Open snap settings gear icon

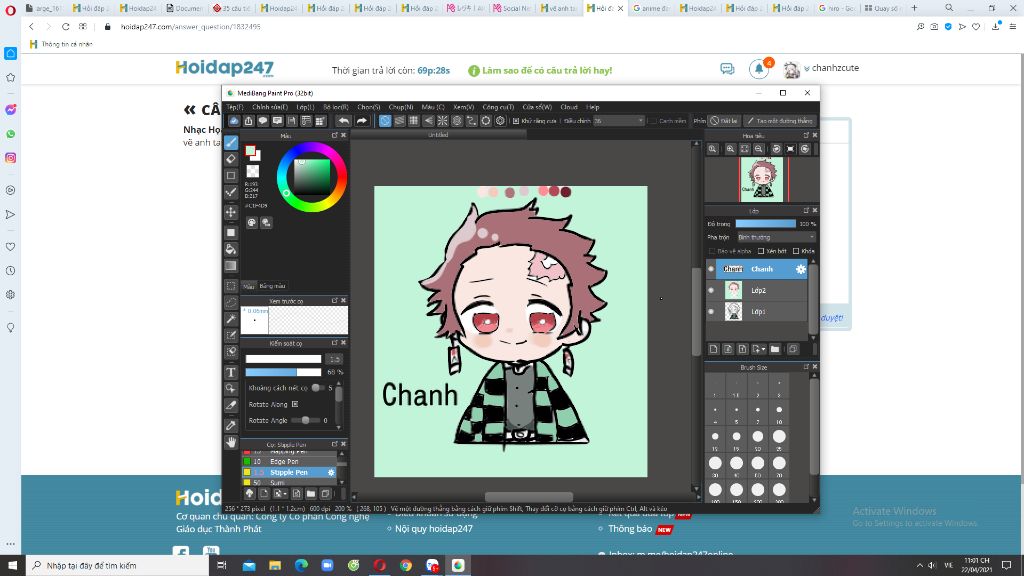500,121
